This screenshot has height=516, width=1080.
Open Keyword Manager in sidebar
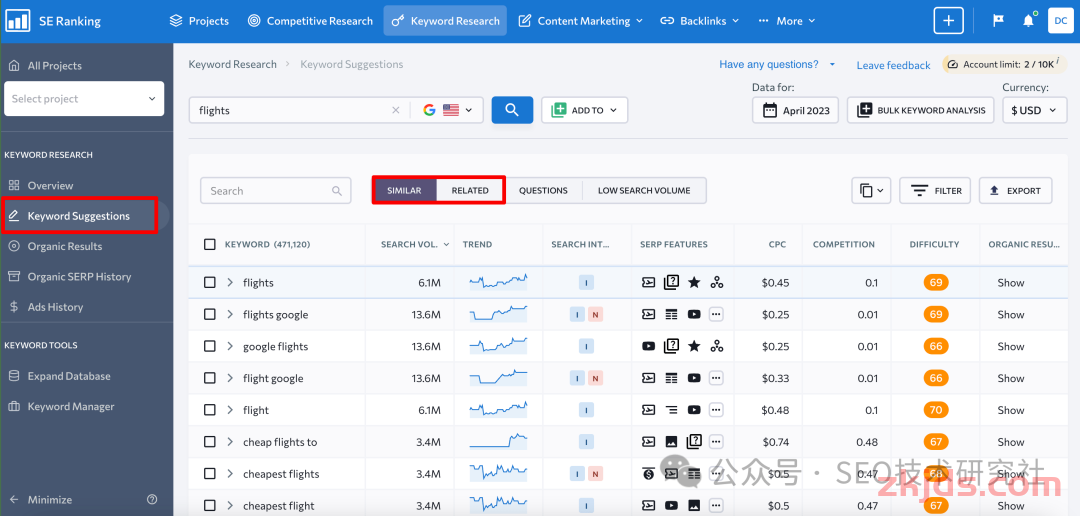click(x=61, y=406)
